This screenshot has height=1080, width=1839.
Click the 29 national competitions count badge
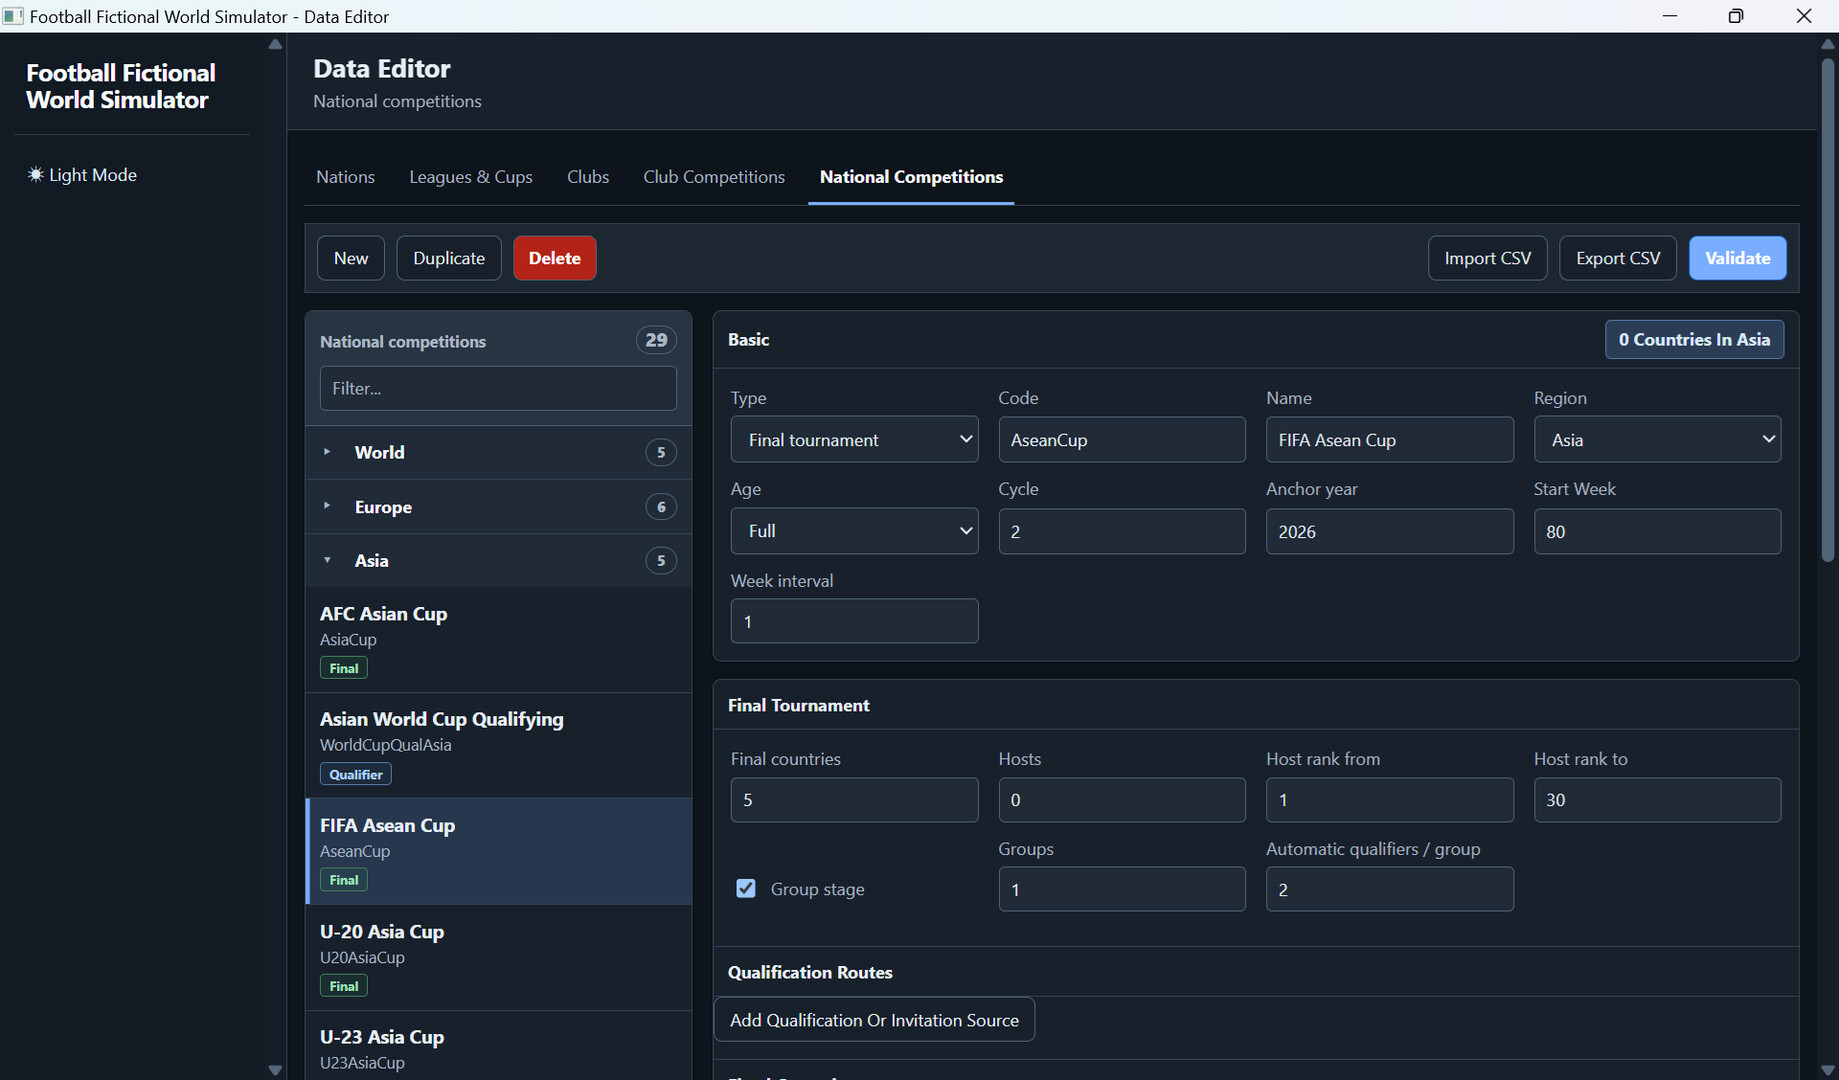[656, 340]
